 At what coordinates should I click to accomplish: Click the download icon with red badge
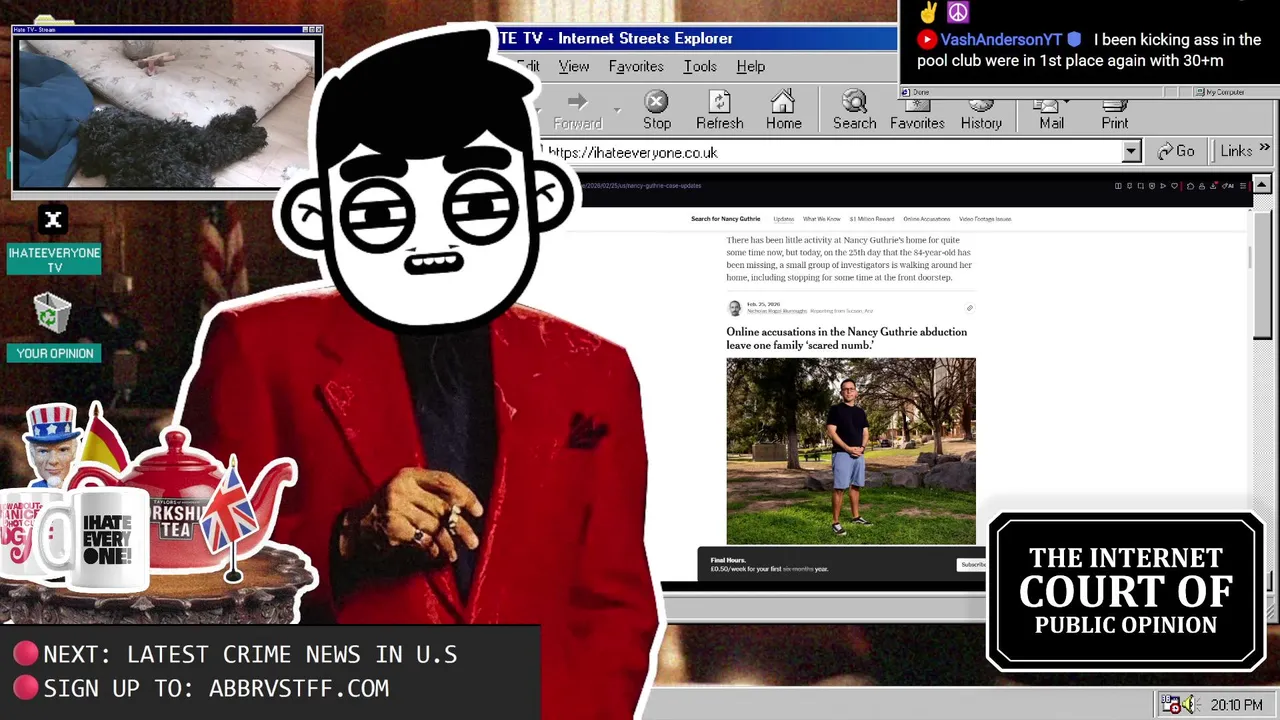[1213, 186]
